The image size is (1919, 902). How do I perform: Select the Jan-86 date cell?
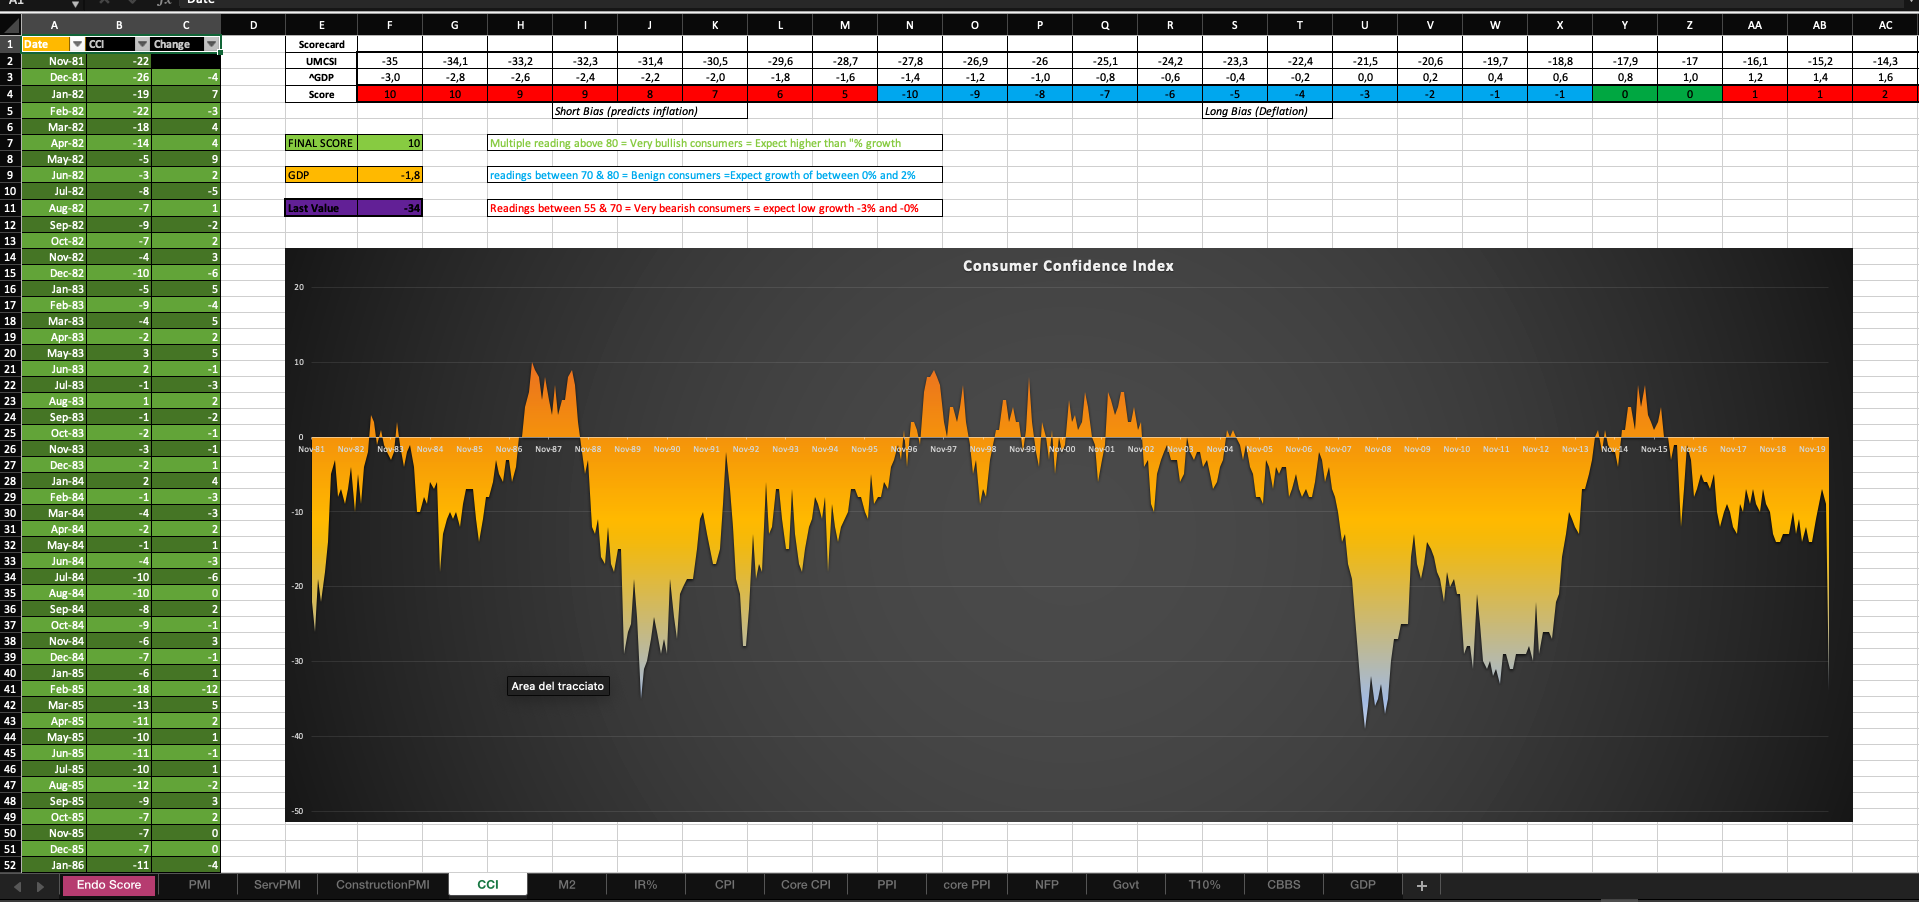coord(54,865)
